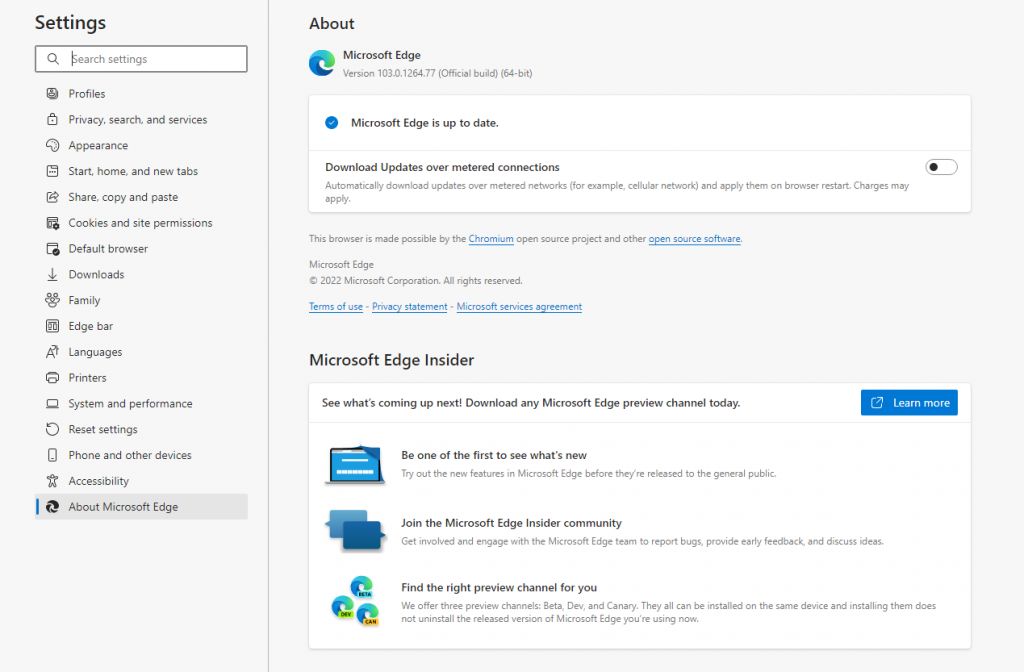The height and width of the screenshot is (672, 1024).
Task: Click the Downloads arrow icon
Action: (x=52, y=274)
